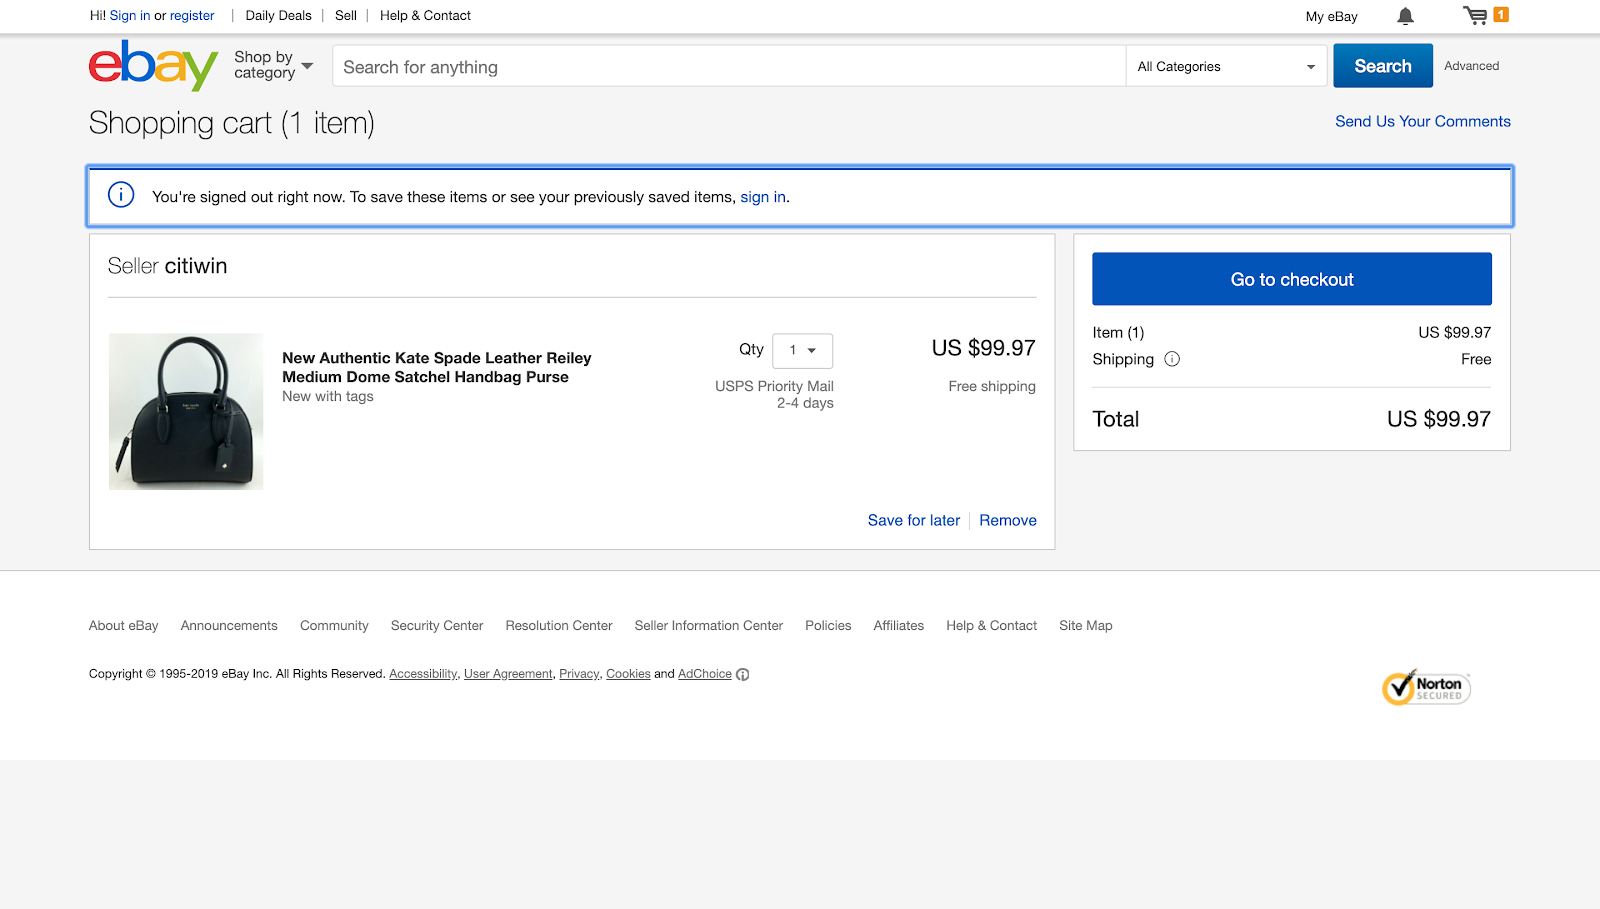Open the Privacy link
1600x909 pixels.
[x=579, y=674]
